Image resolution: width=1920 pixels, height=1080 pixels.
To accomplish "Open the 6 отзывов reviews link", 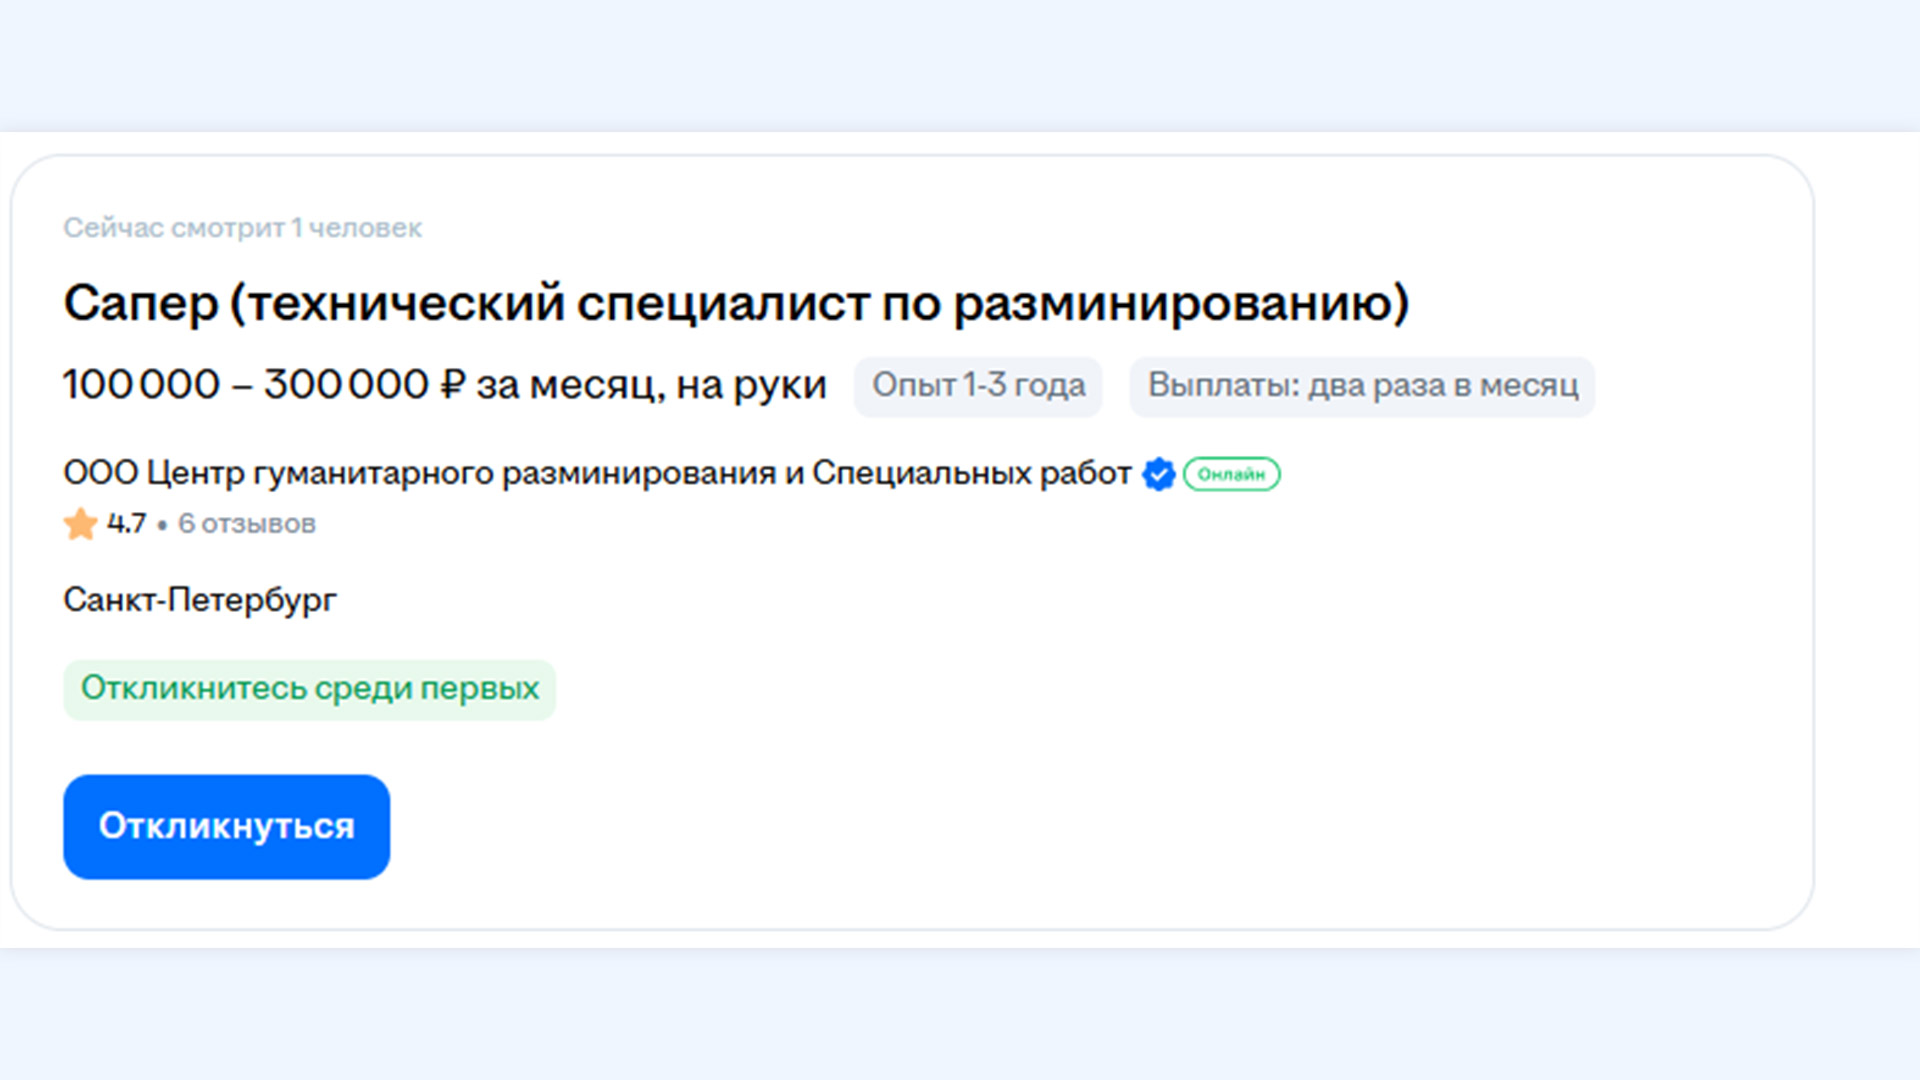I will pos(246,524).
